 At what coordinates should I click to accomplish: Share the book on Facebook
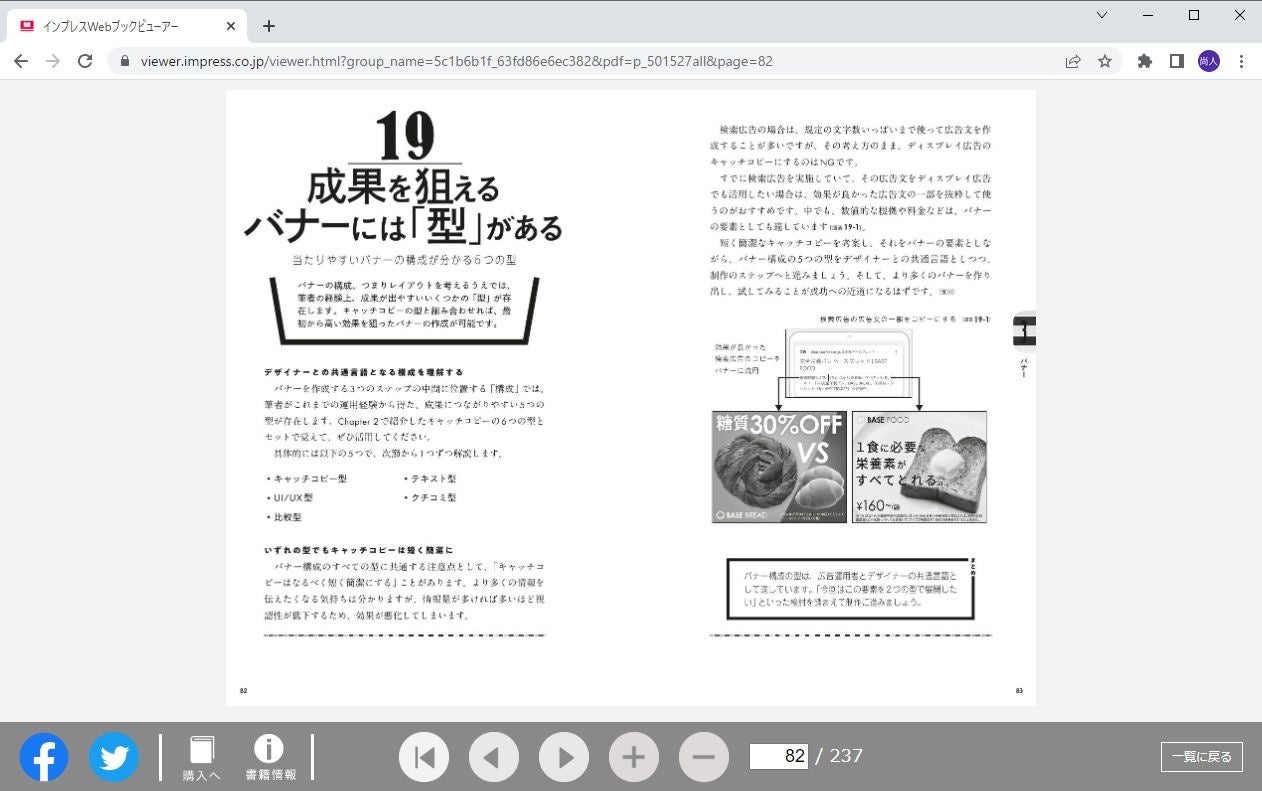click(x=44, y=757)
